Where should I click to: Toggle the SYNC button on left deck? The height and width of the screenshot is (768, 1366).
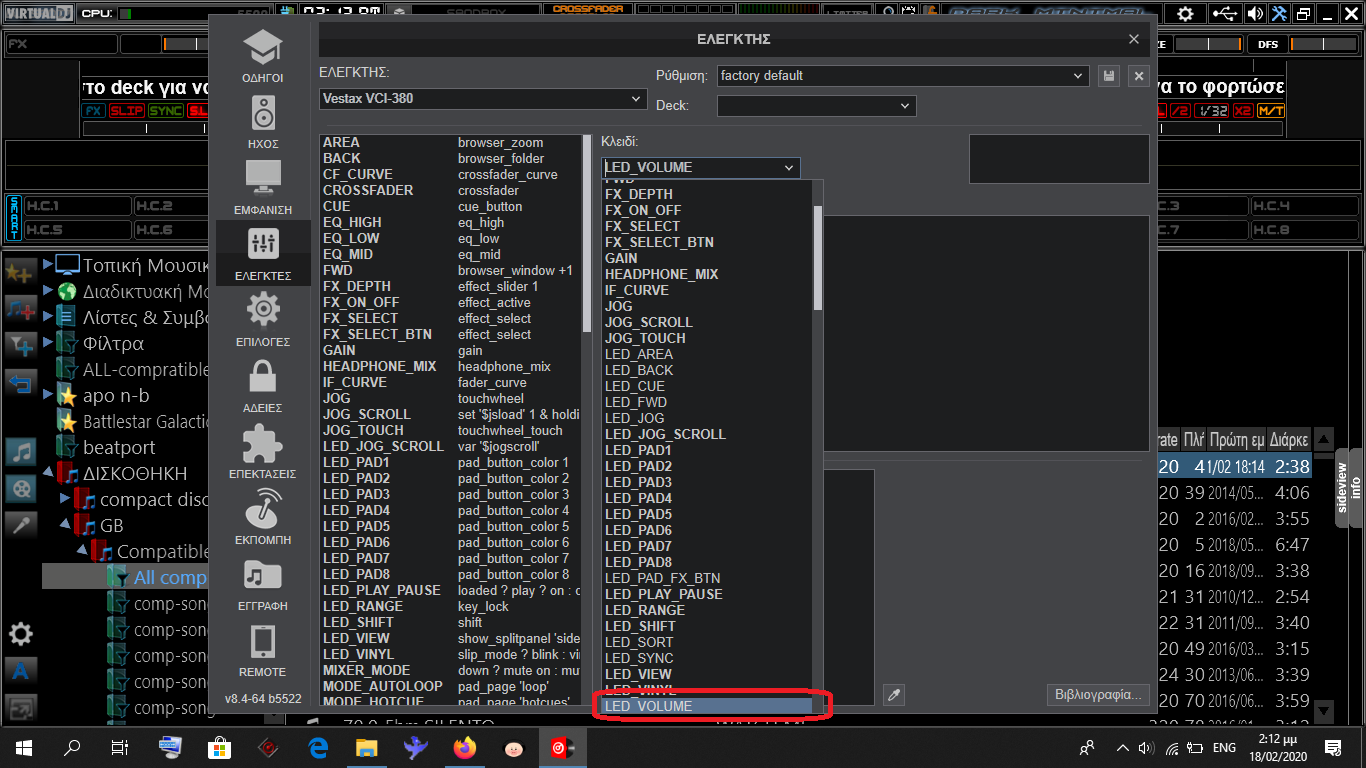click(165, 111)
